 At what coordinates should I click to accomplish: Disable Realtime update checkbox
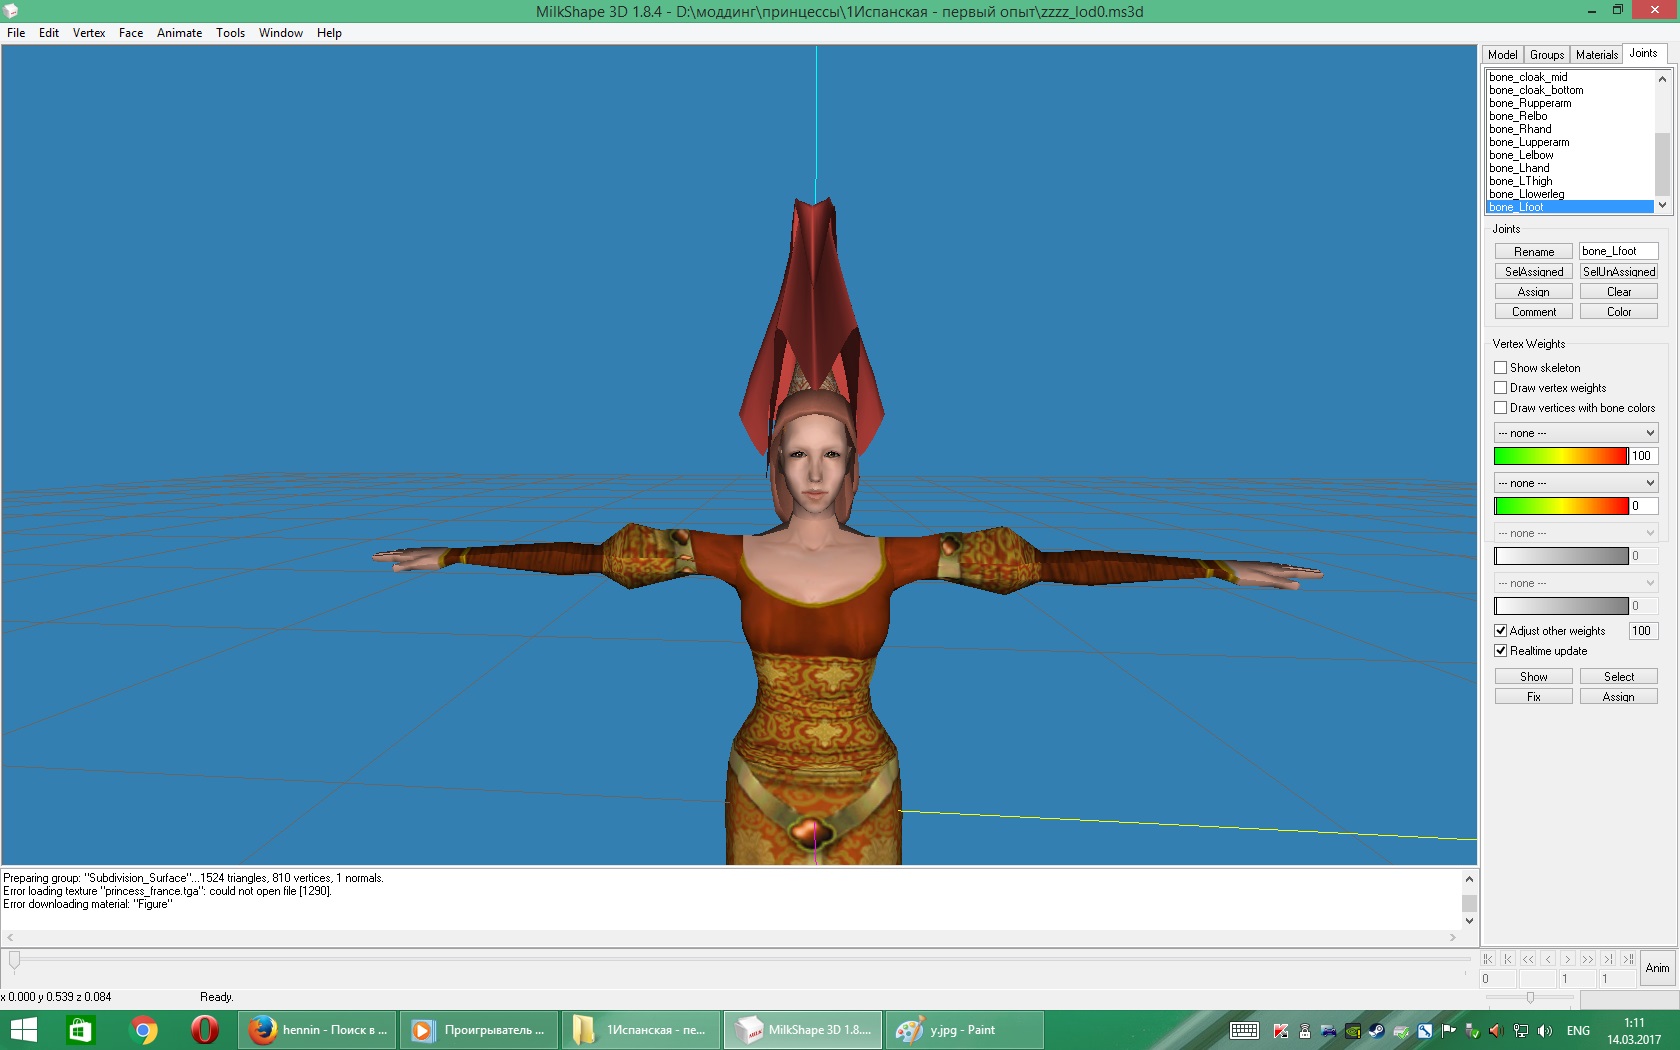click(x=1500, y=651)
